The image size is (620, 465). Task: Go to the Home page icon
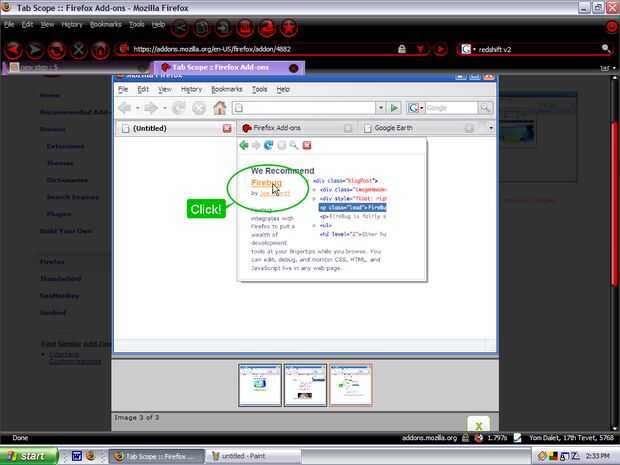(100, 50)
